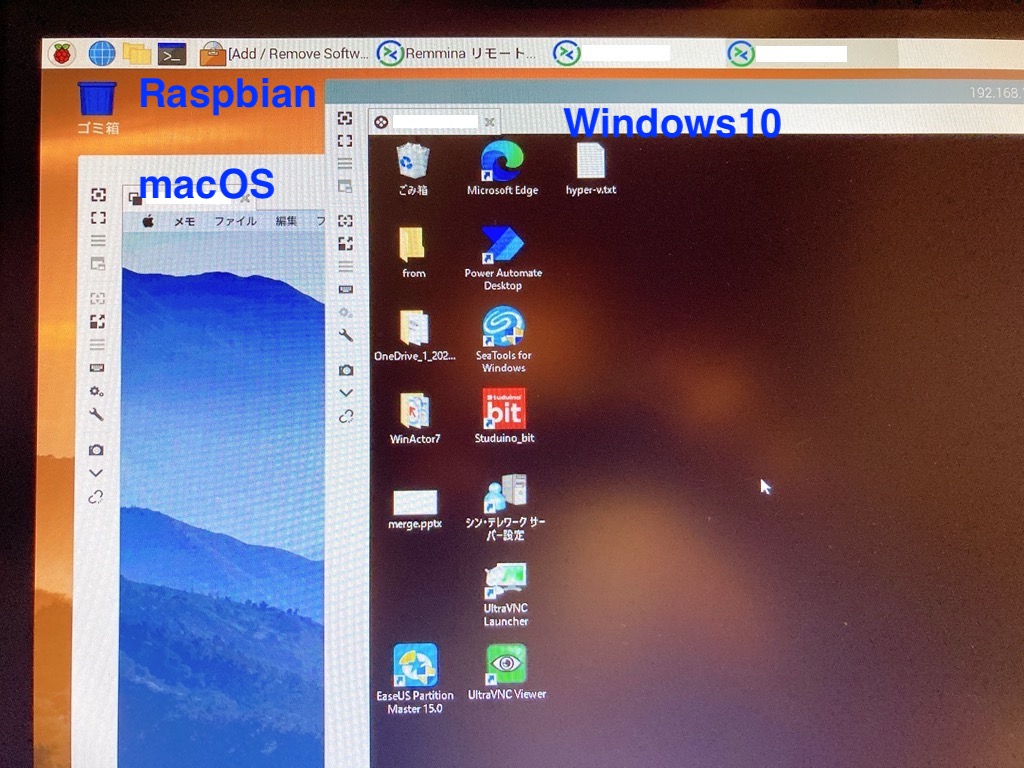Select the SeaTools for Windows shortcut
Viewport: 1024px width, 768px height.
coord(504,340)
